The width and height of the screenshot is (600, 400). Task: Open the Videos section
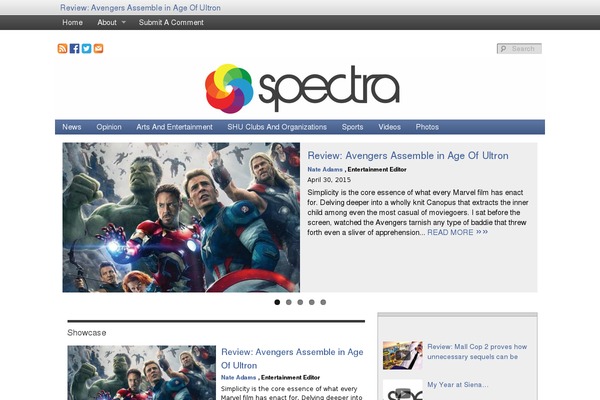click(x=390, y=127)
